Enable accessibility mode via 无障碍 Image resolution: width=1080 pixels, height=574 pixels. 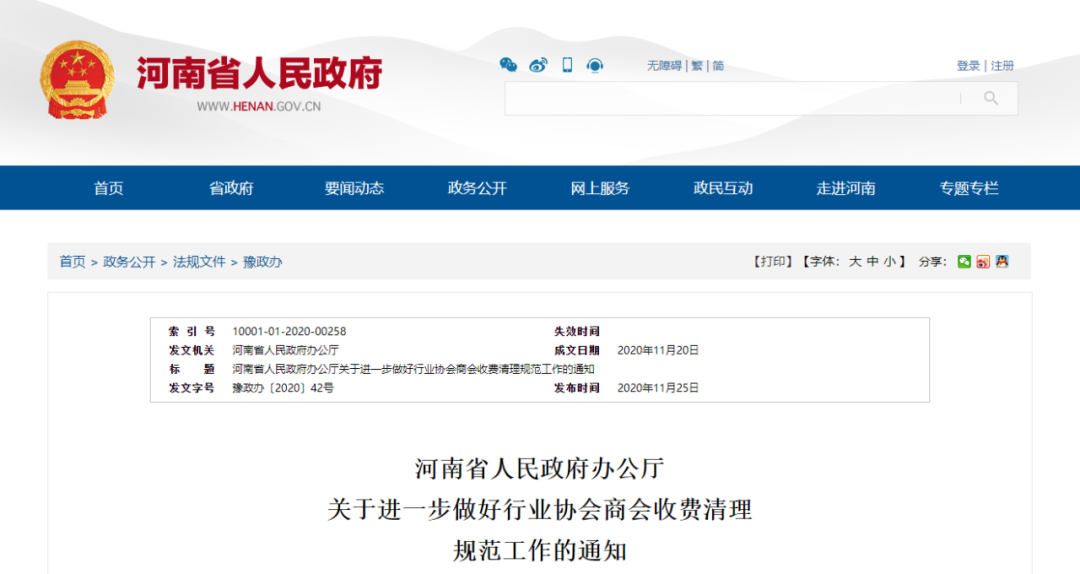click(x=663, y=66)
